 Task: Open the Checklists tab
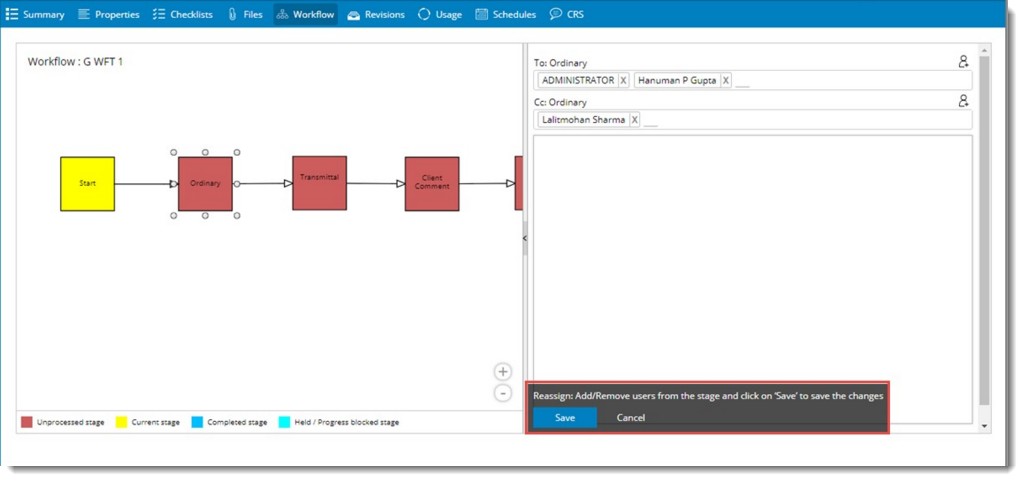[182, 15]
